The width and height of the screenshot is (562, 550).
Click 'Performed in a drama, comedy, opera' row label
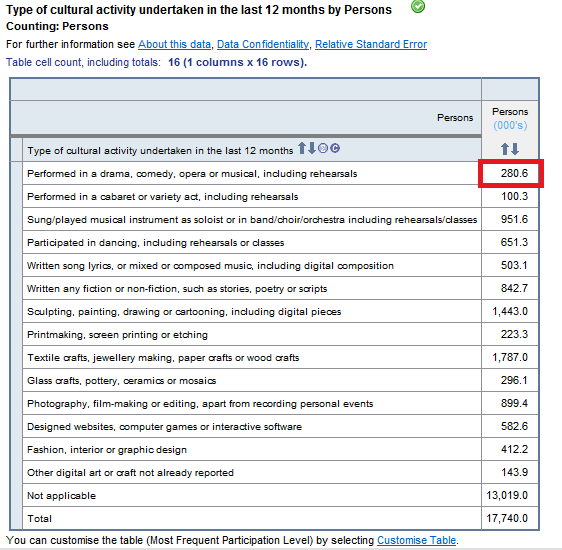192,174
